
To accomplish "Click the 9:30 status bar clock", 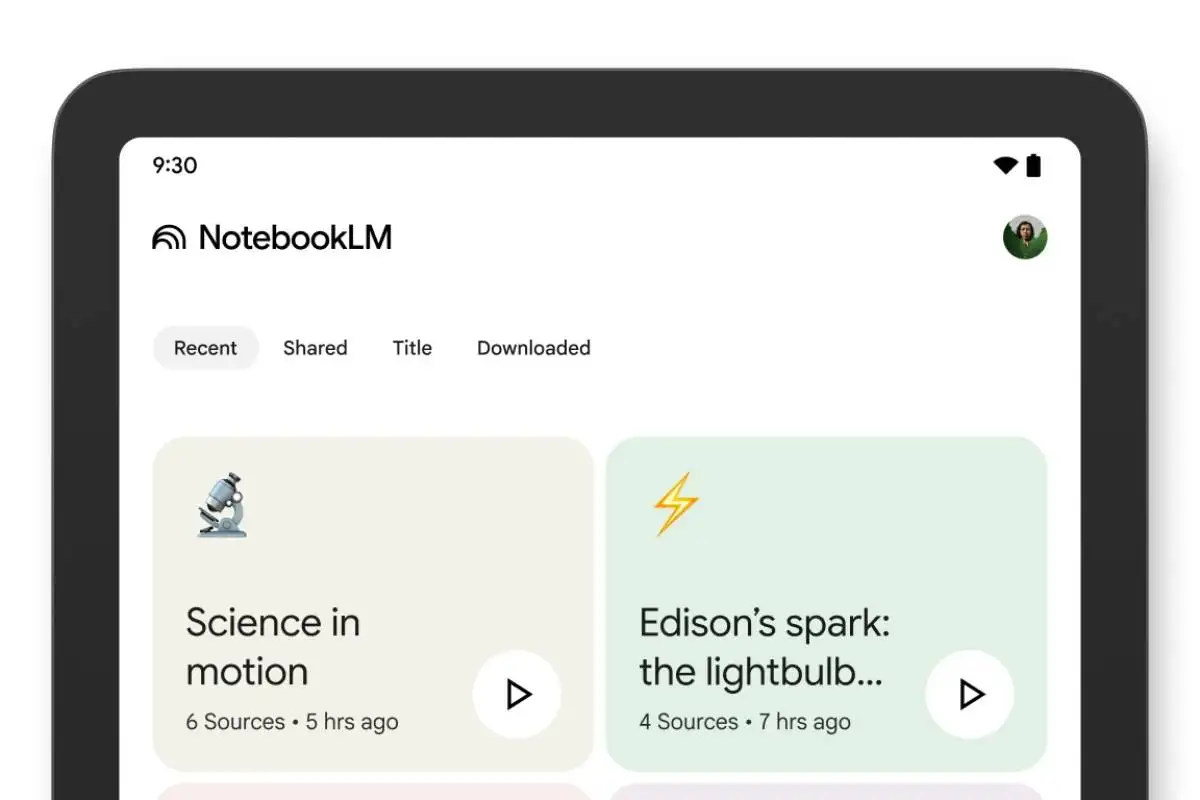I will coord(175,166).
